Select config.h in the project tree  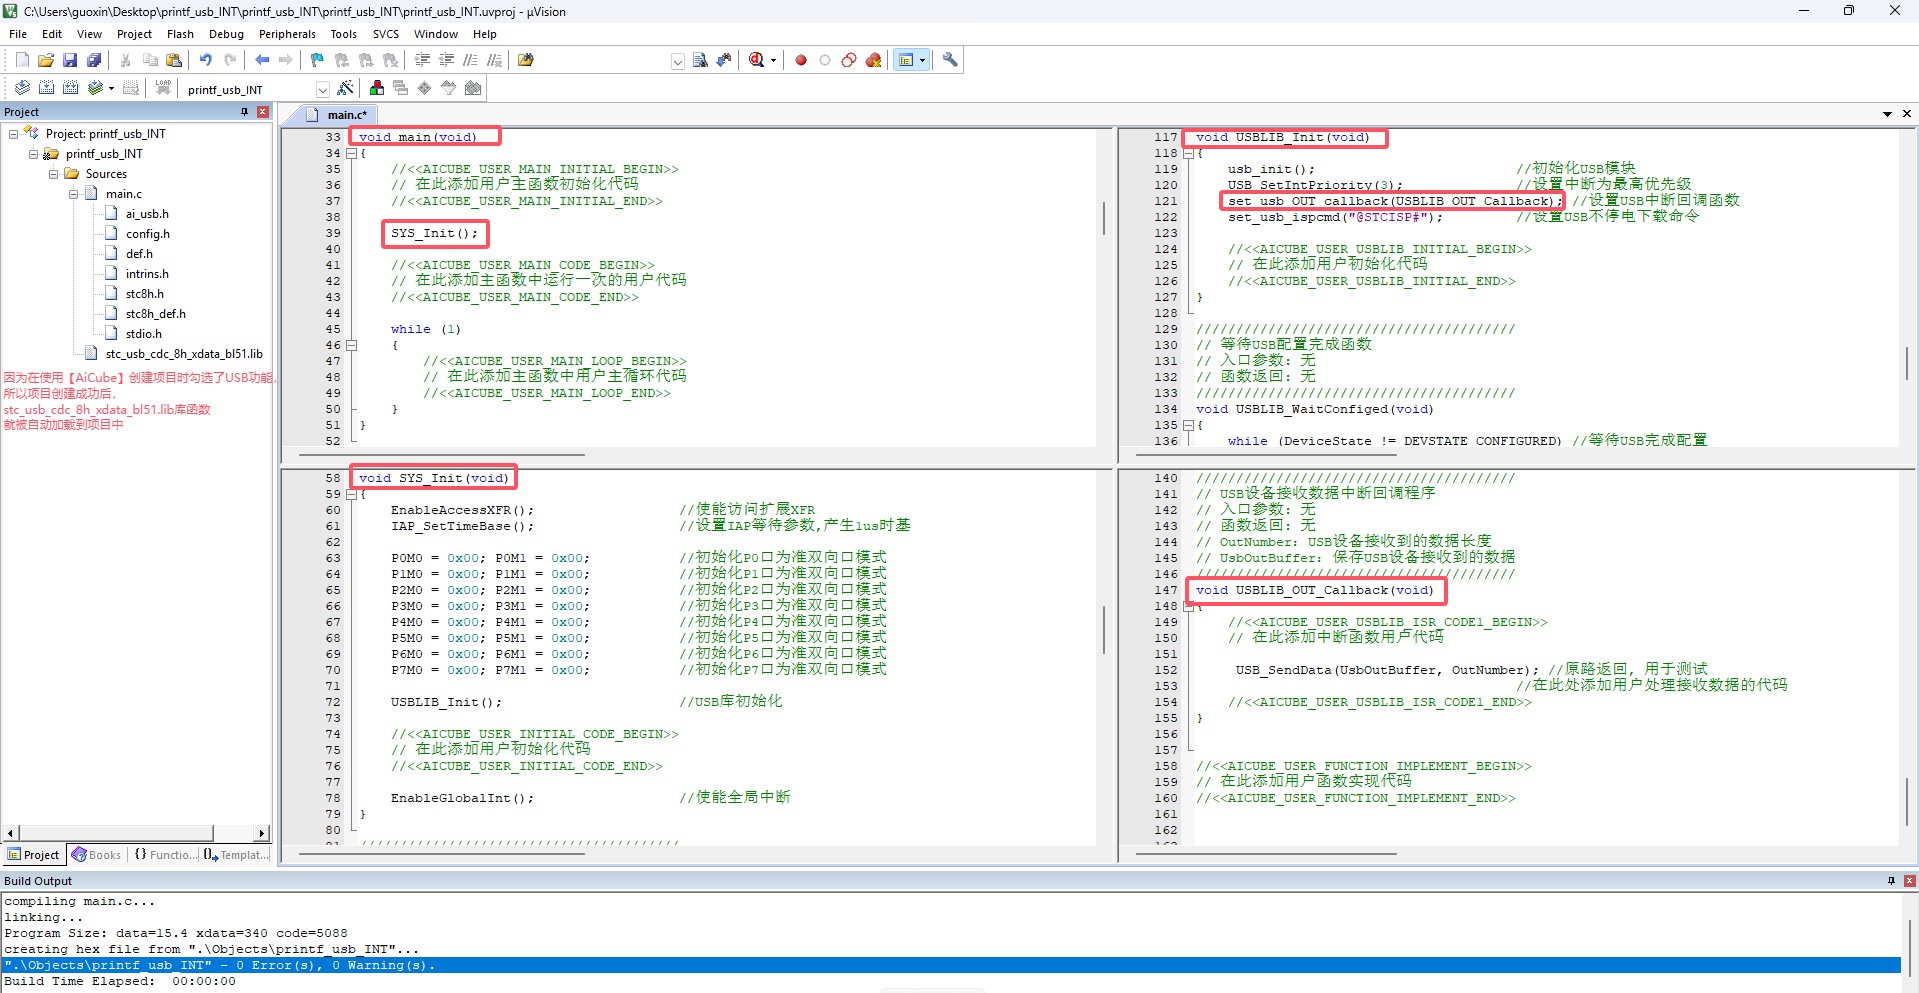pyautogui.click(x=147, y=234)
